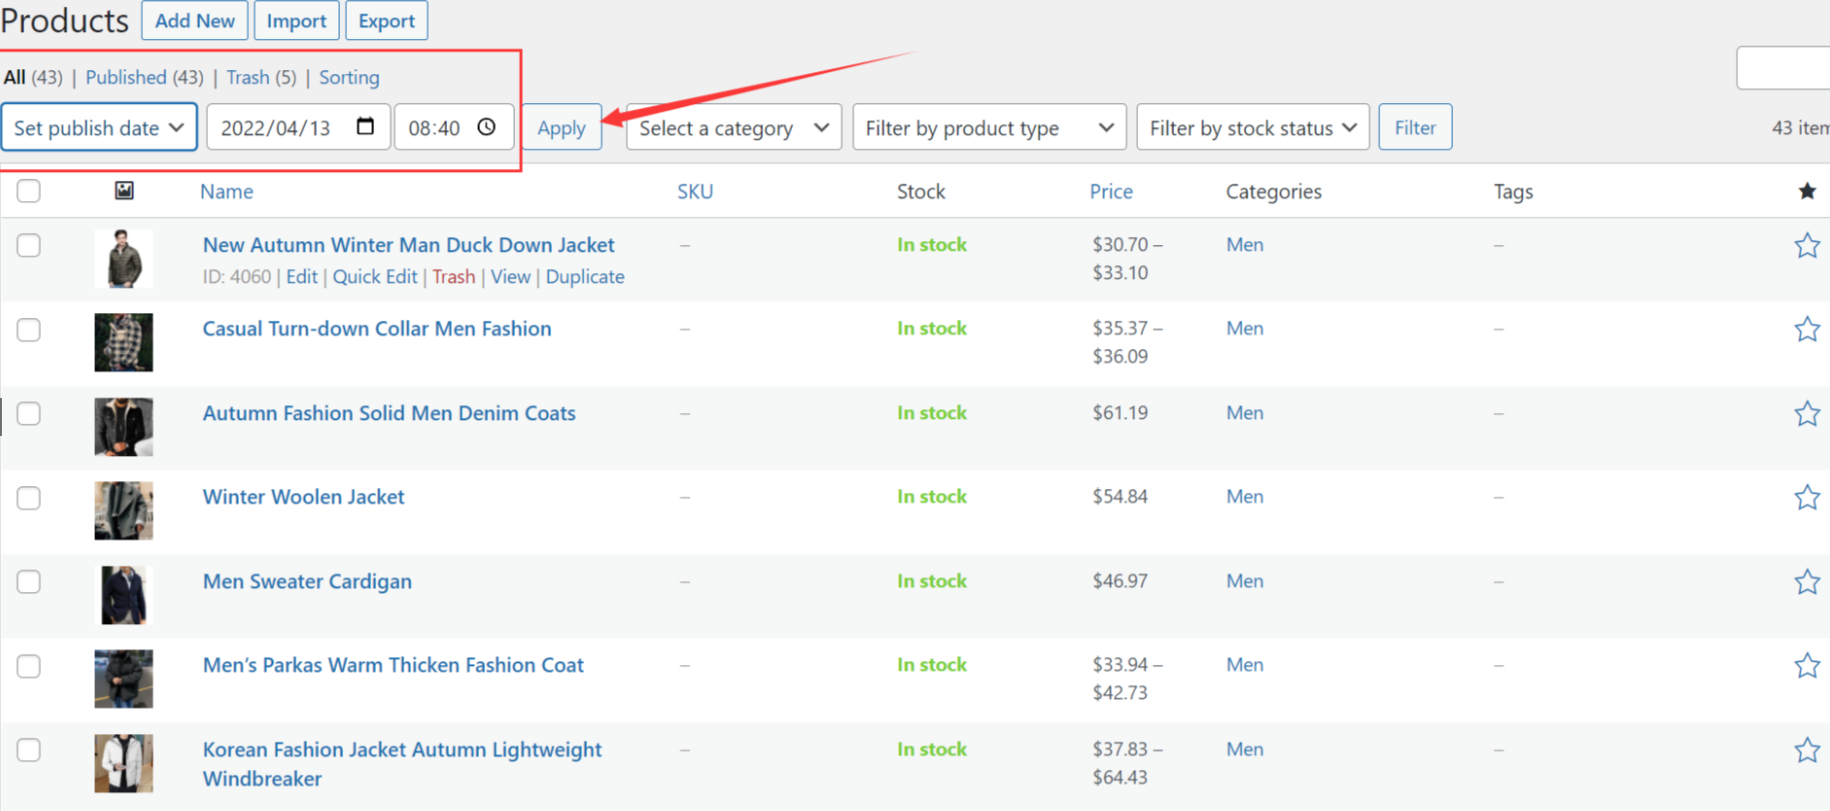The width and height of the screenshot is (1830, 811).
Task: Open the Set publish date dropdown
Action: click(x=99, y=128)
